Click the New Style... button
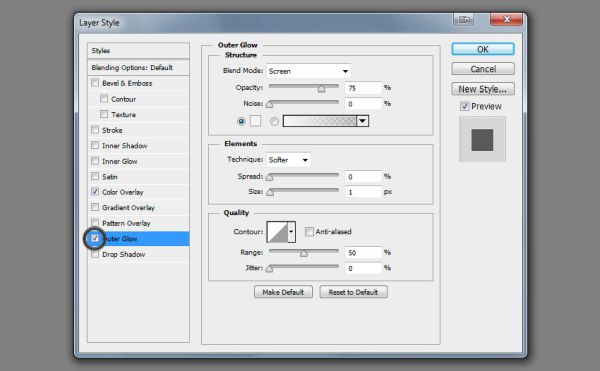The width and height of the screenshot is (600, 371). 483,89
